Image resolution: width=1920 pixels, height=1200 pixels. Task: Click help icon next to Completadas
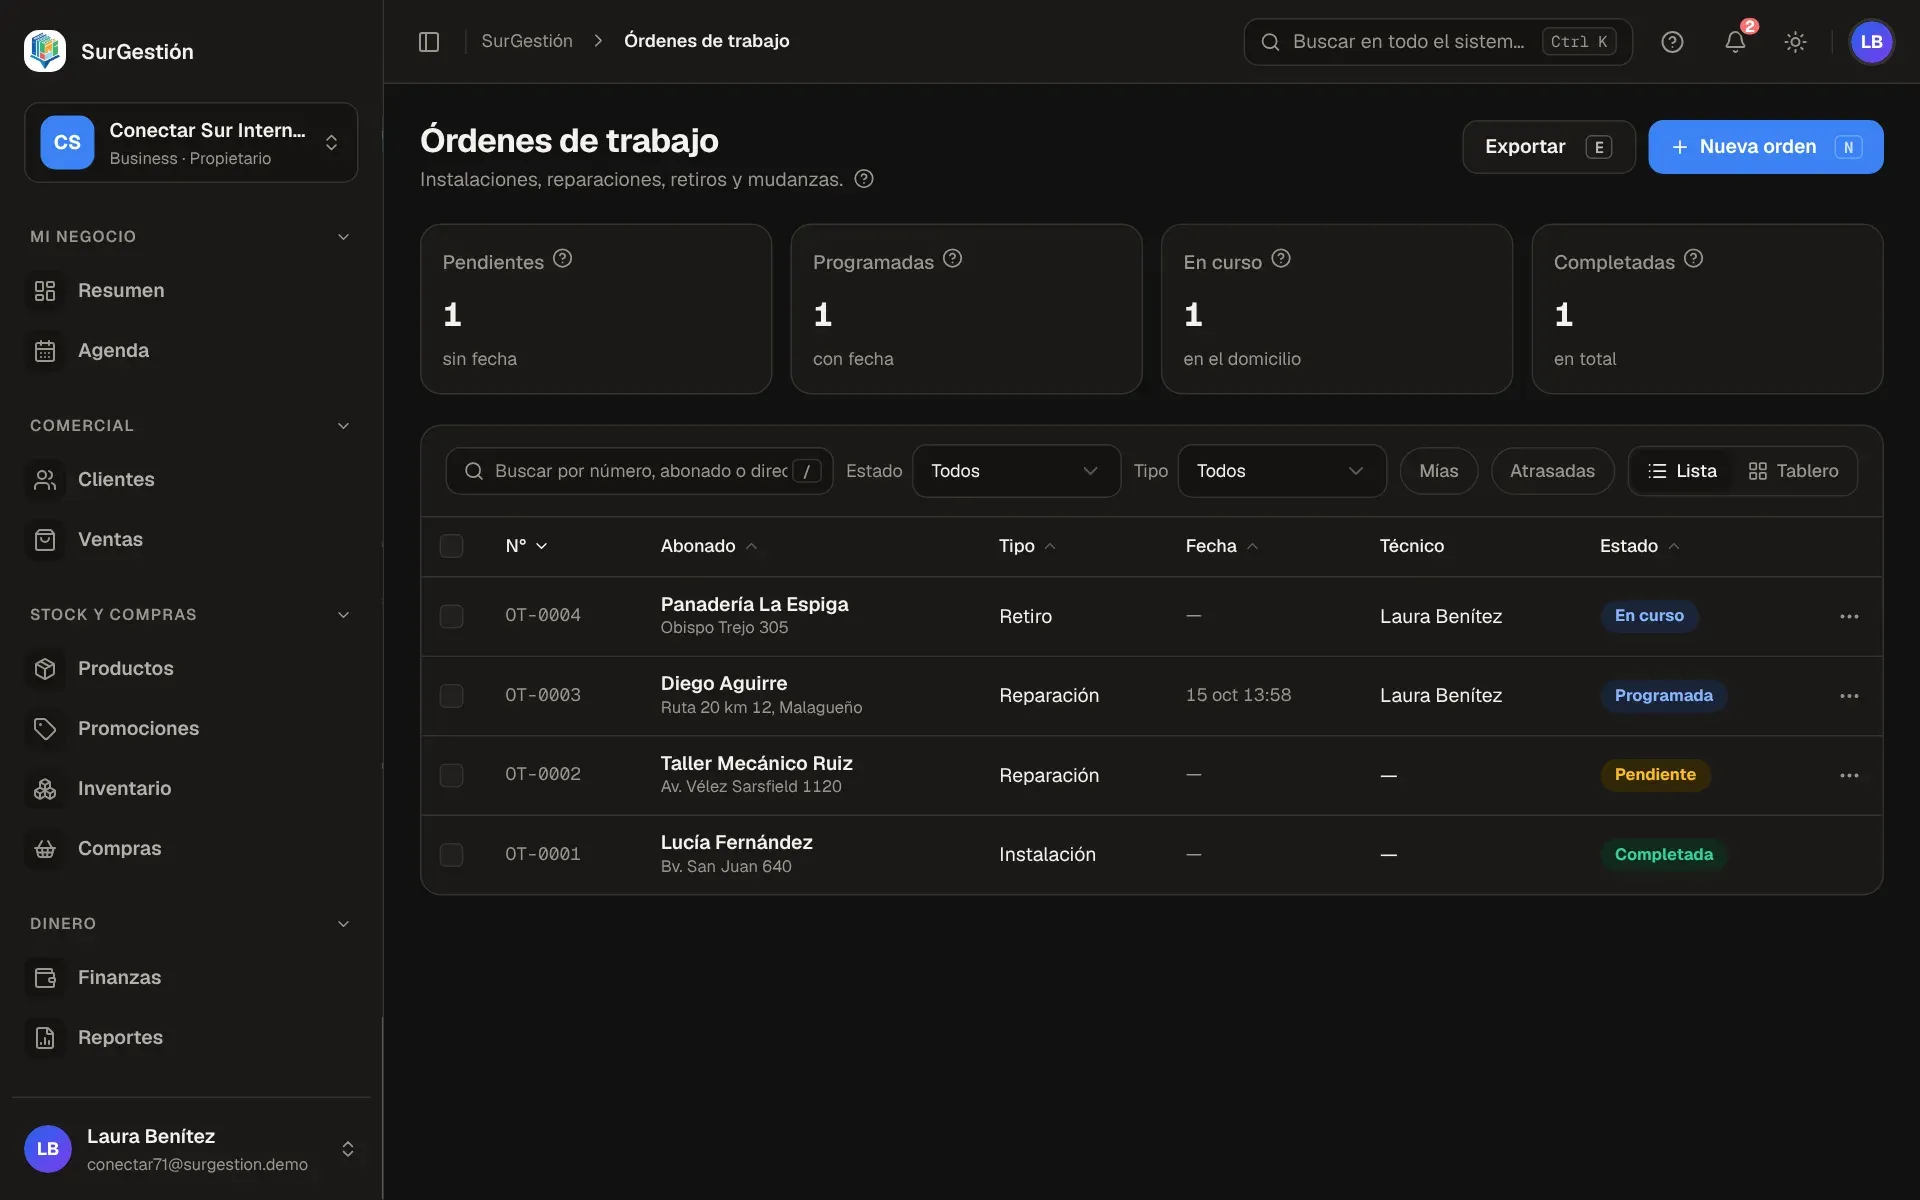tap(1693, 258)
